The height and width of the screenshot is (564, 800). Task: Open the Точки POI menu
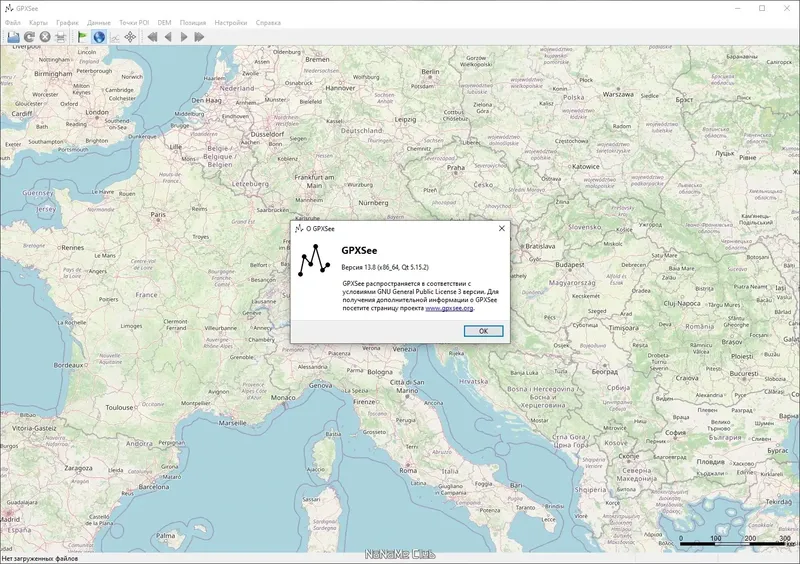134,22
